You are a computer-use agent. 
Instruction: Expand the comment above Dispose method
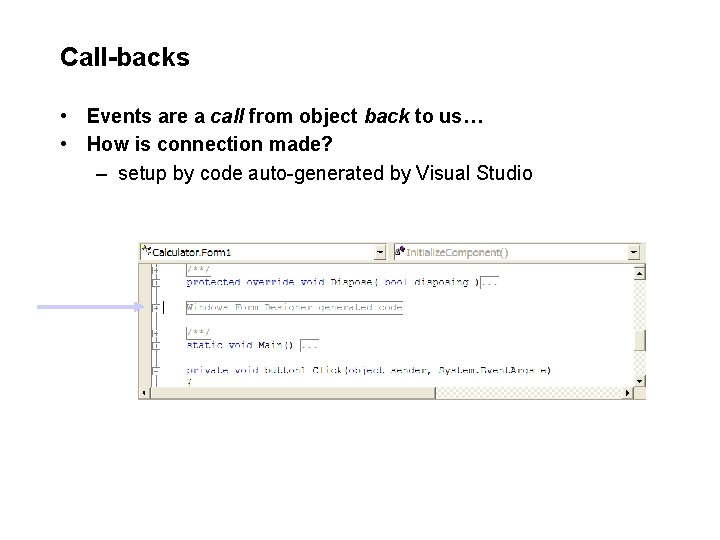pos(156,270)
